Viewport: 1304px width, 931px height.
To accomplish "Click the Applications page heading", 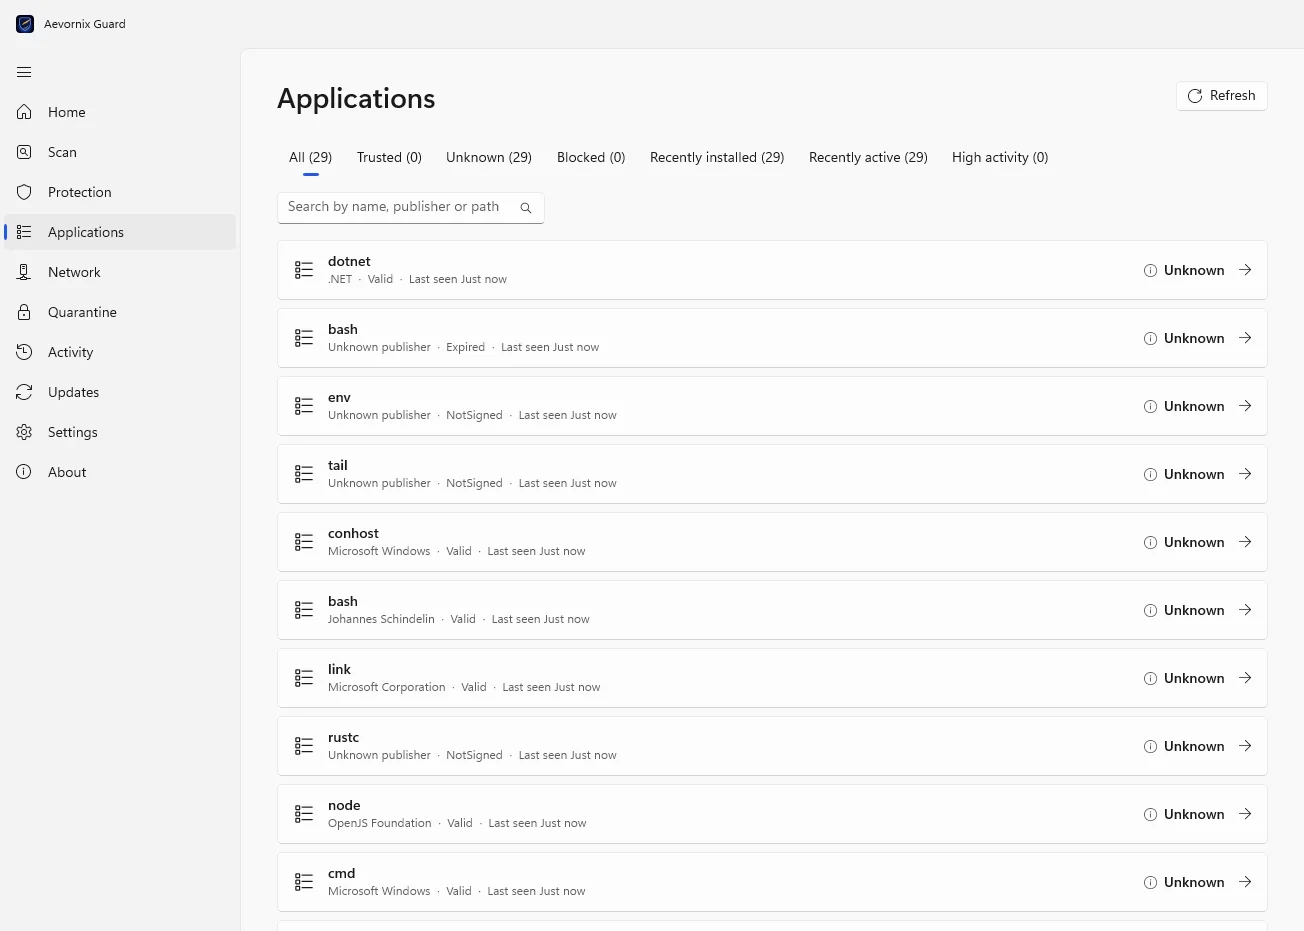I will click(356, 98).
